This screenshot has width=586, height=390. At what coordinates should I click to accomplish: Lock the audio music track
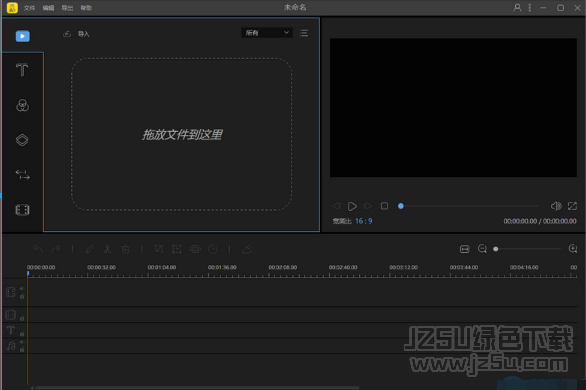[22, 350]
